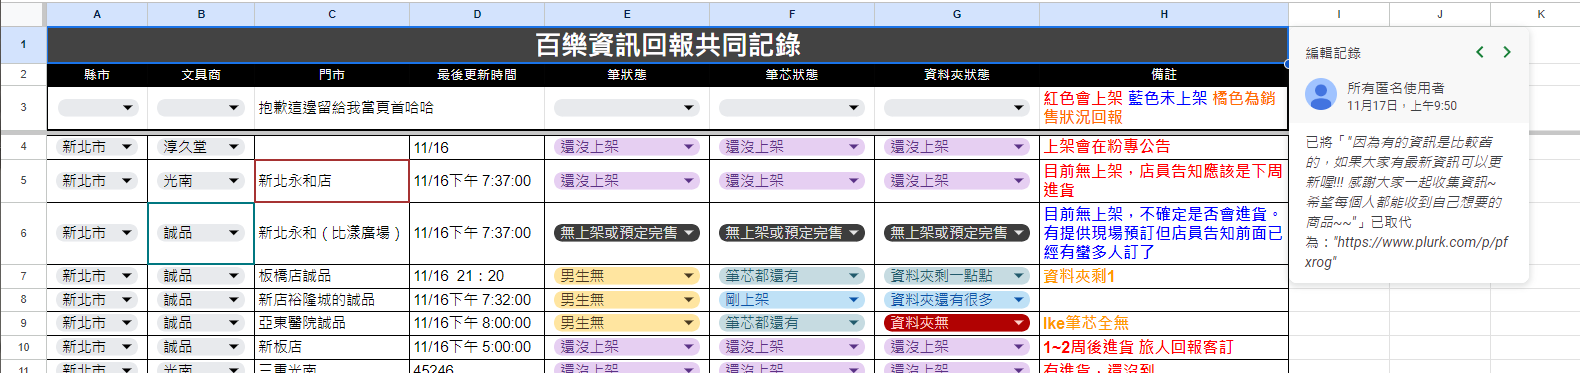Open the 資料夾剩一點點 chip dropdown
Viewport: 1580px width, 373px height.
[x=957, y=276]
